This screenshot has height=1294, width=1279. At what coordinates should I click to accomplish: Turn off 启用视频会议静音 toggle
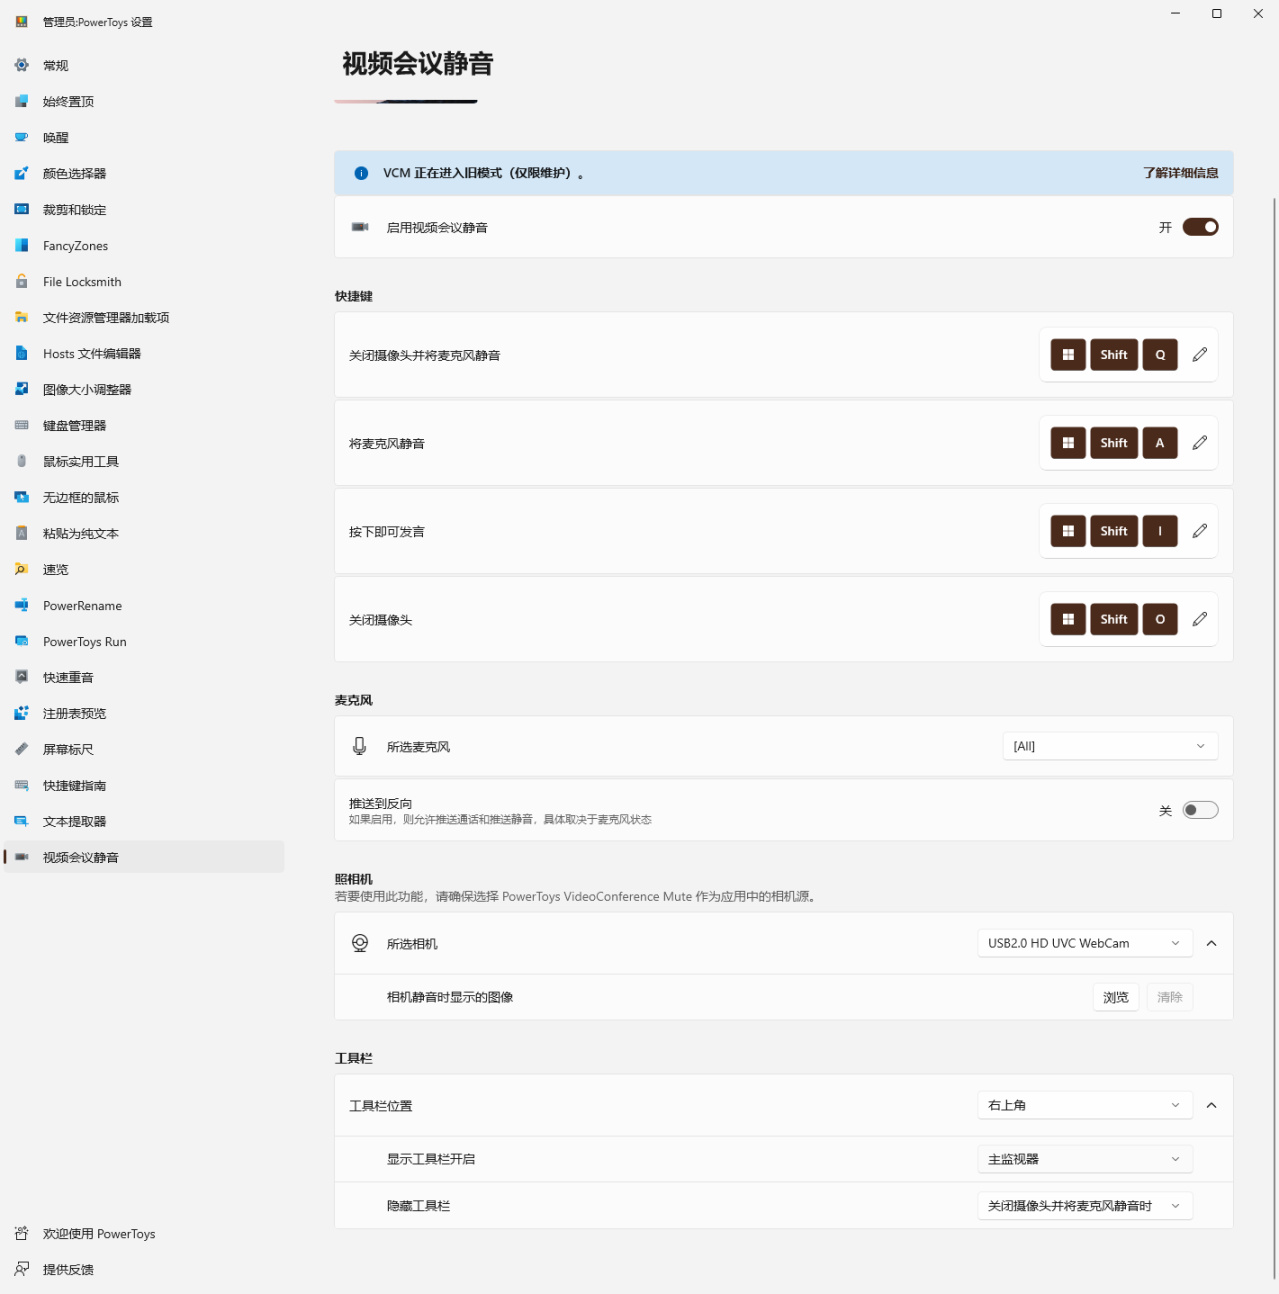click(1200, 227)
